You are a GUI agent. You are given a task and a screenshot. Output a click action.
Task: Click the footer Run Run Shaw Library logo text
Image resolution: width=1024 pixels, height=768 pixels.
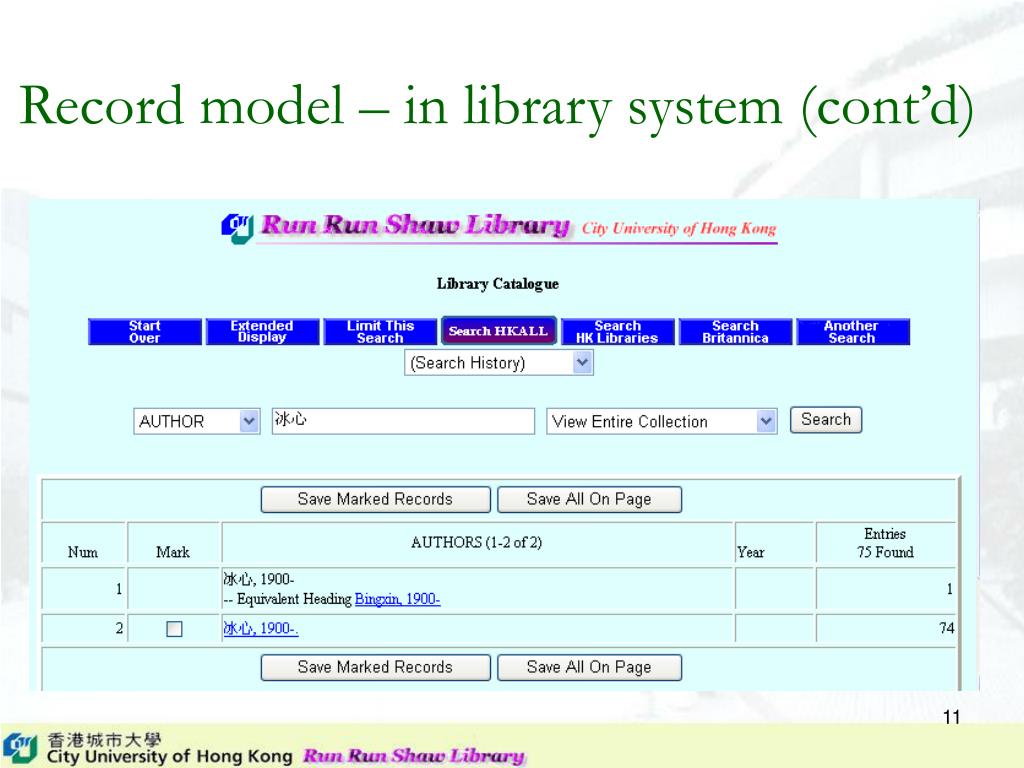pyautogui.click(x=414, y=756)
